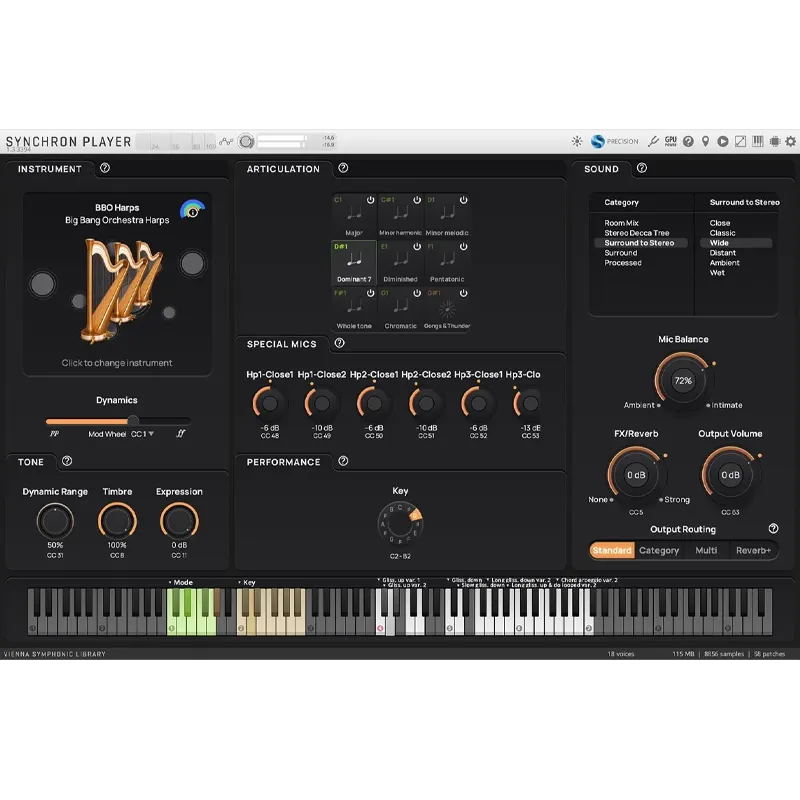The height and width of the screenshot is (800, 800).
Task: Click the master volume knob in top bar
Action: (246, 141)
